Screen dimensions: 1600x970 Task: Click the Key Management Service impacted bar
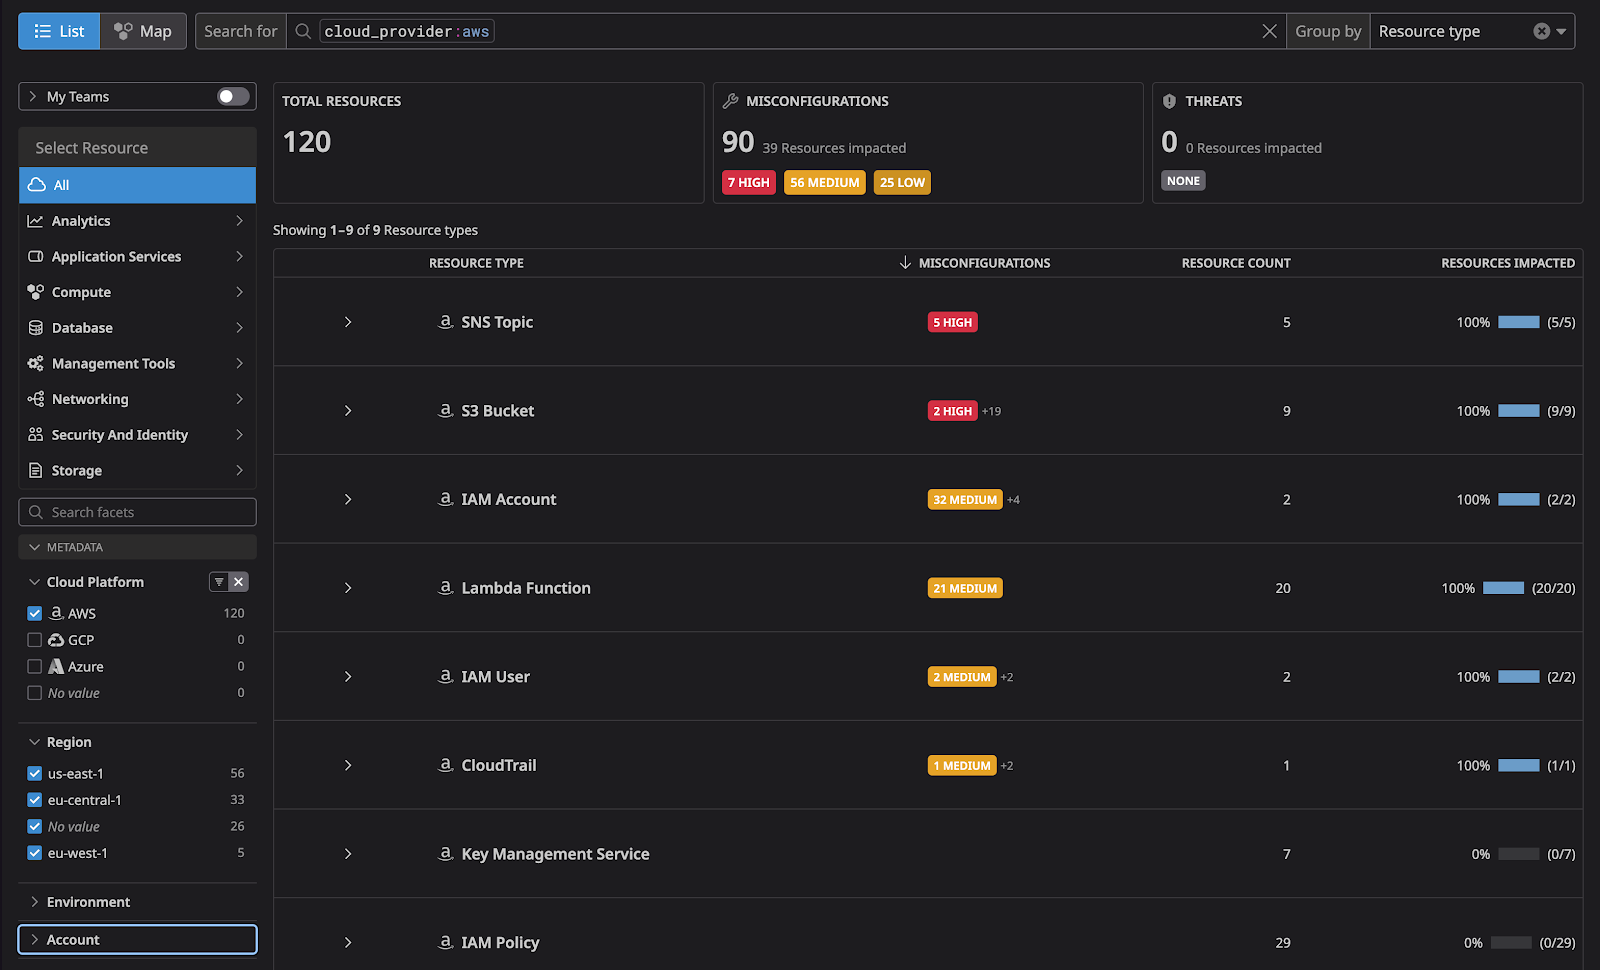[1519, 854]
